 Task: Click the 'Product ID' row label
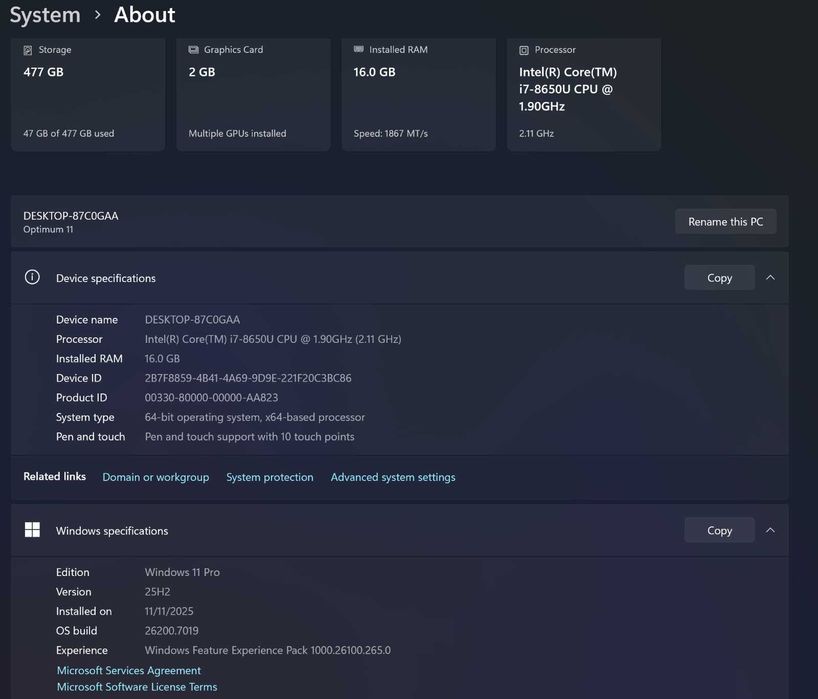point(81,397)
